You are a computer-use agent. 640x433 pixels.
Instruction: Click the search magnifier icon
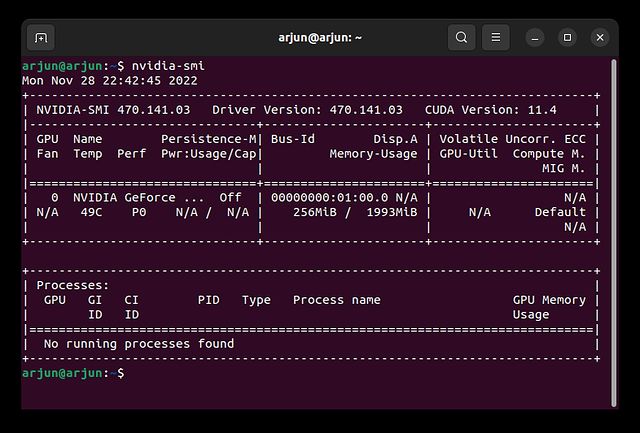point(461,38)
